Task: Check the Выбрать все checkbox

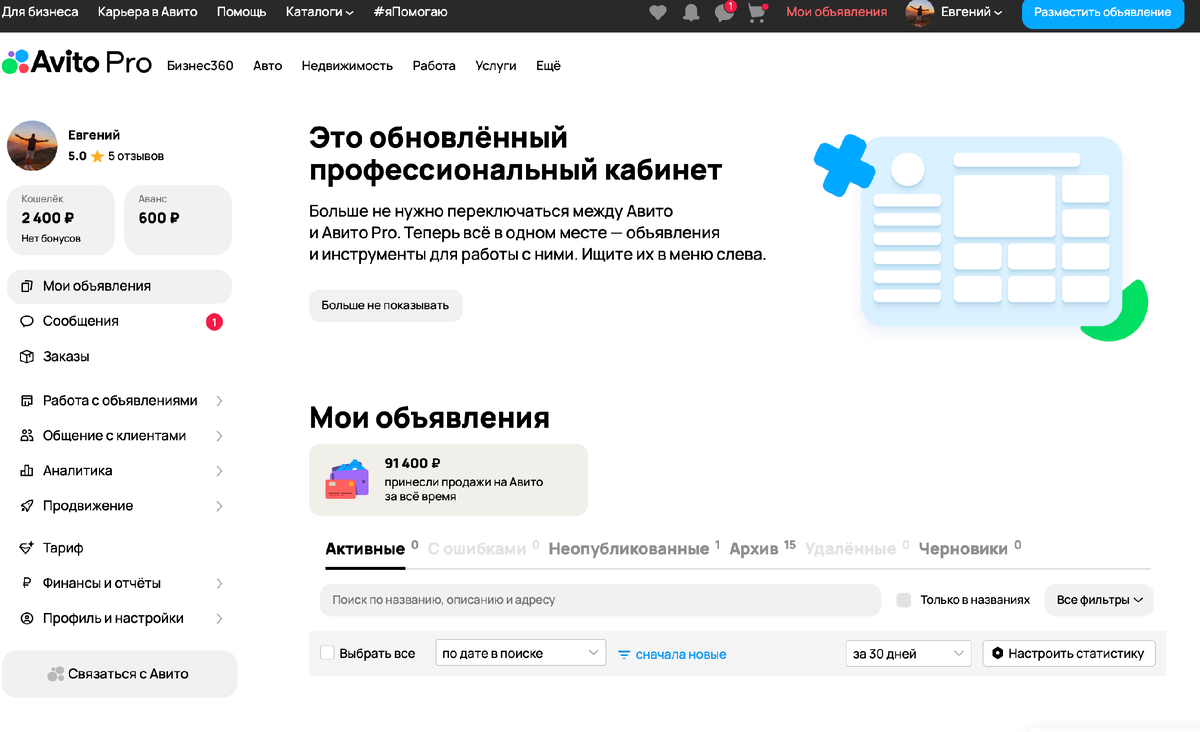Action: click(x=327, y=651)
